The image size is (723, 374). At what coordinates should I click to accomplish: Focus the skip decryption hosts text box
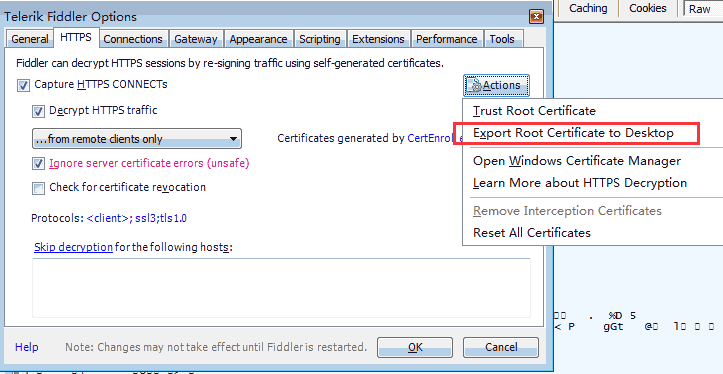click(281, 288)
